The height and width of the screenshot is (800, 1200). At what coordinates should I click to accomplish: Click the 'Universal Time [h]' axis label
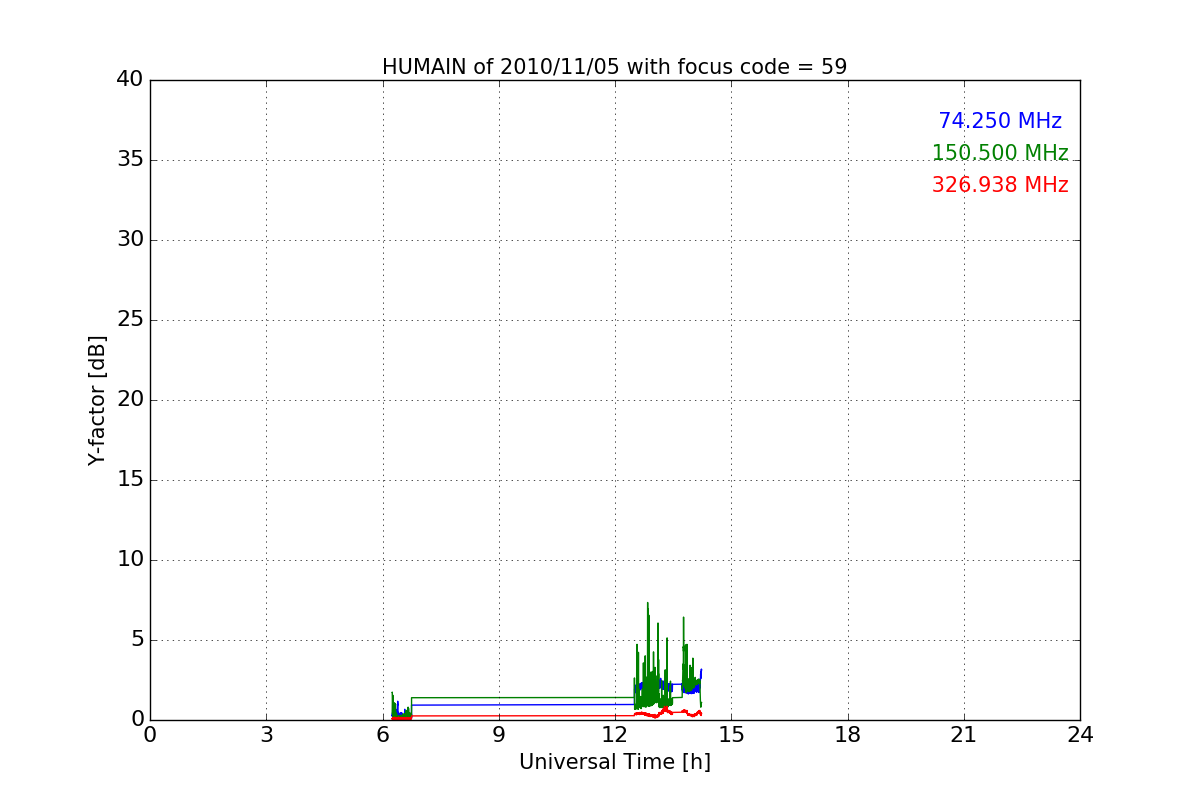615,762
